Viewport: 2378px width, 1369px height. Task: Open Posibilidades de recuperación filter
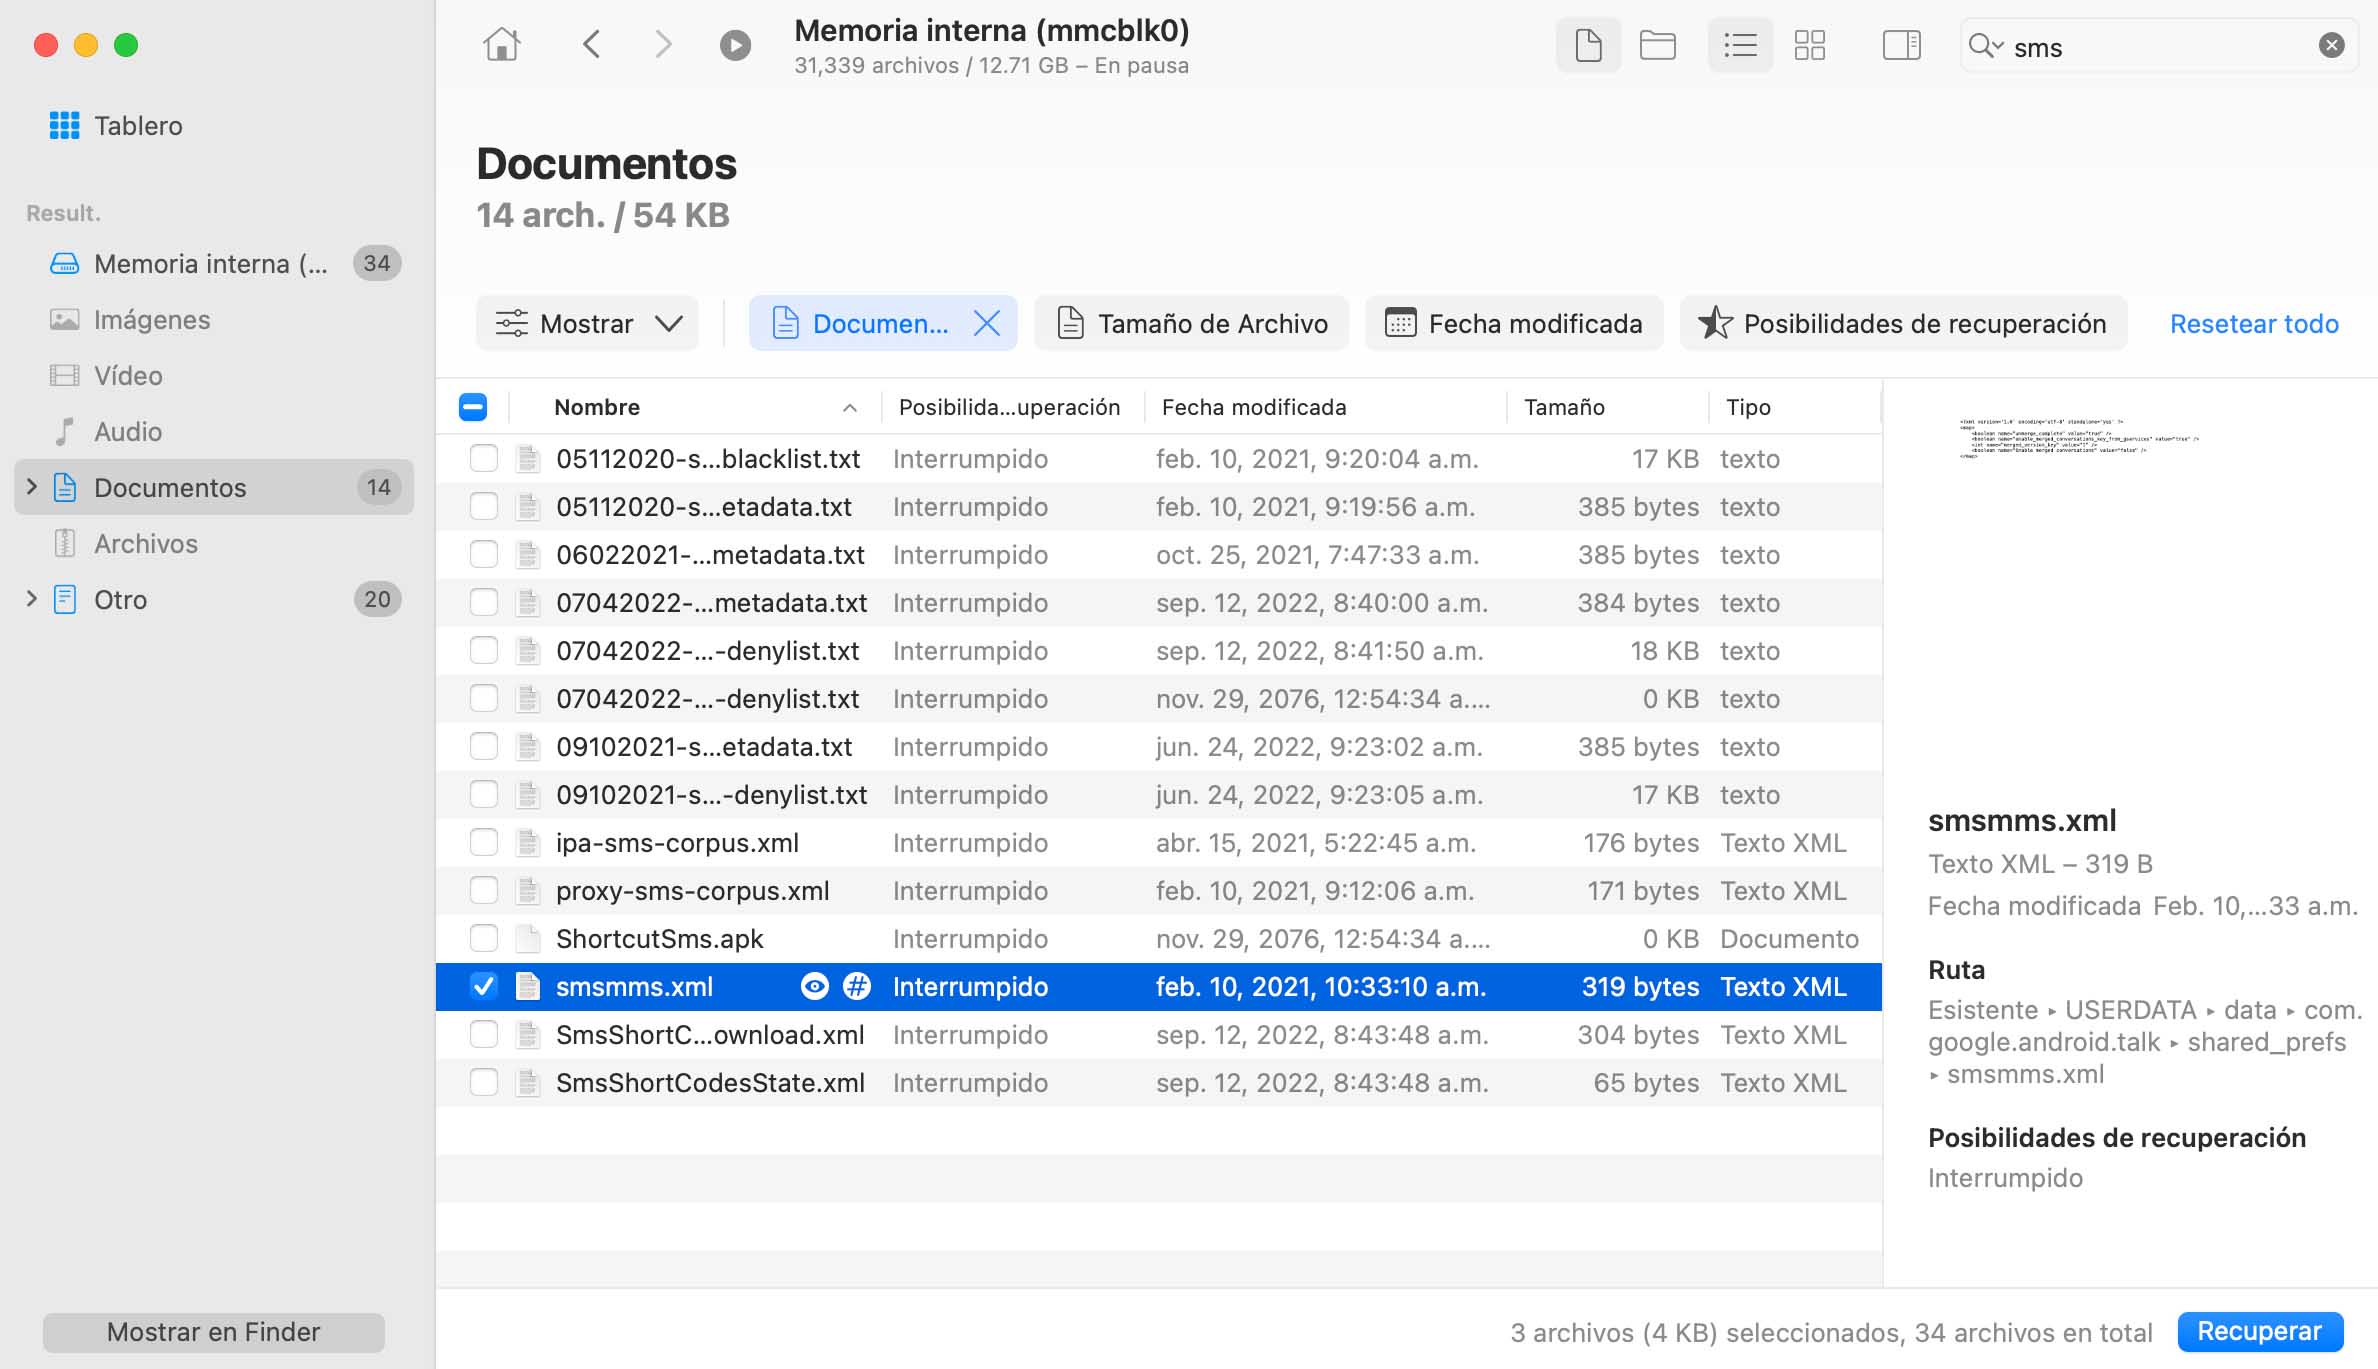[x=1903, y=323]
